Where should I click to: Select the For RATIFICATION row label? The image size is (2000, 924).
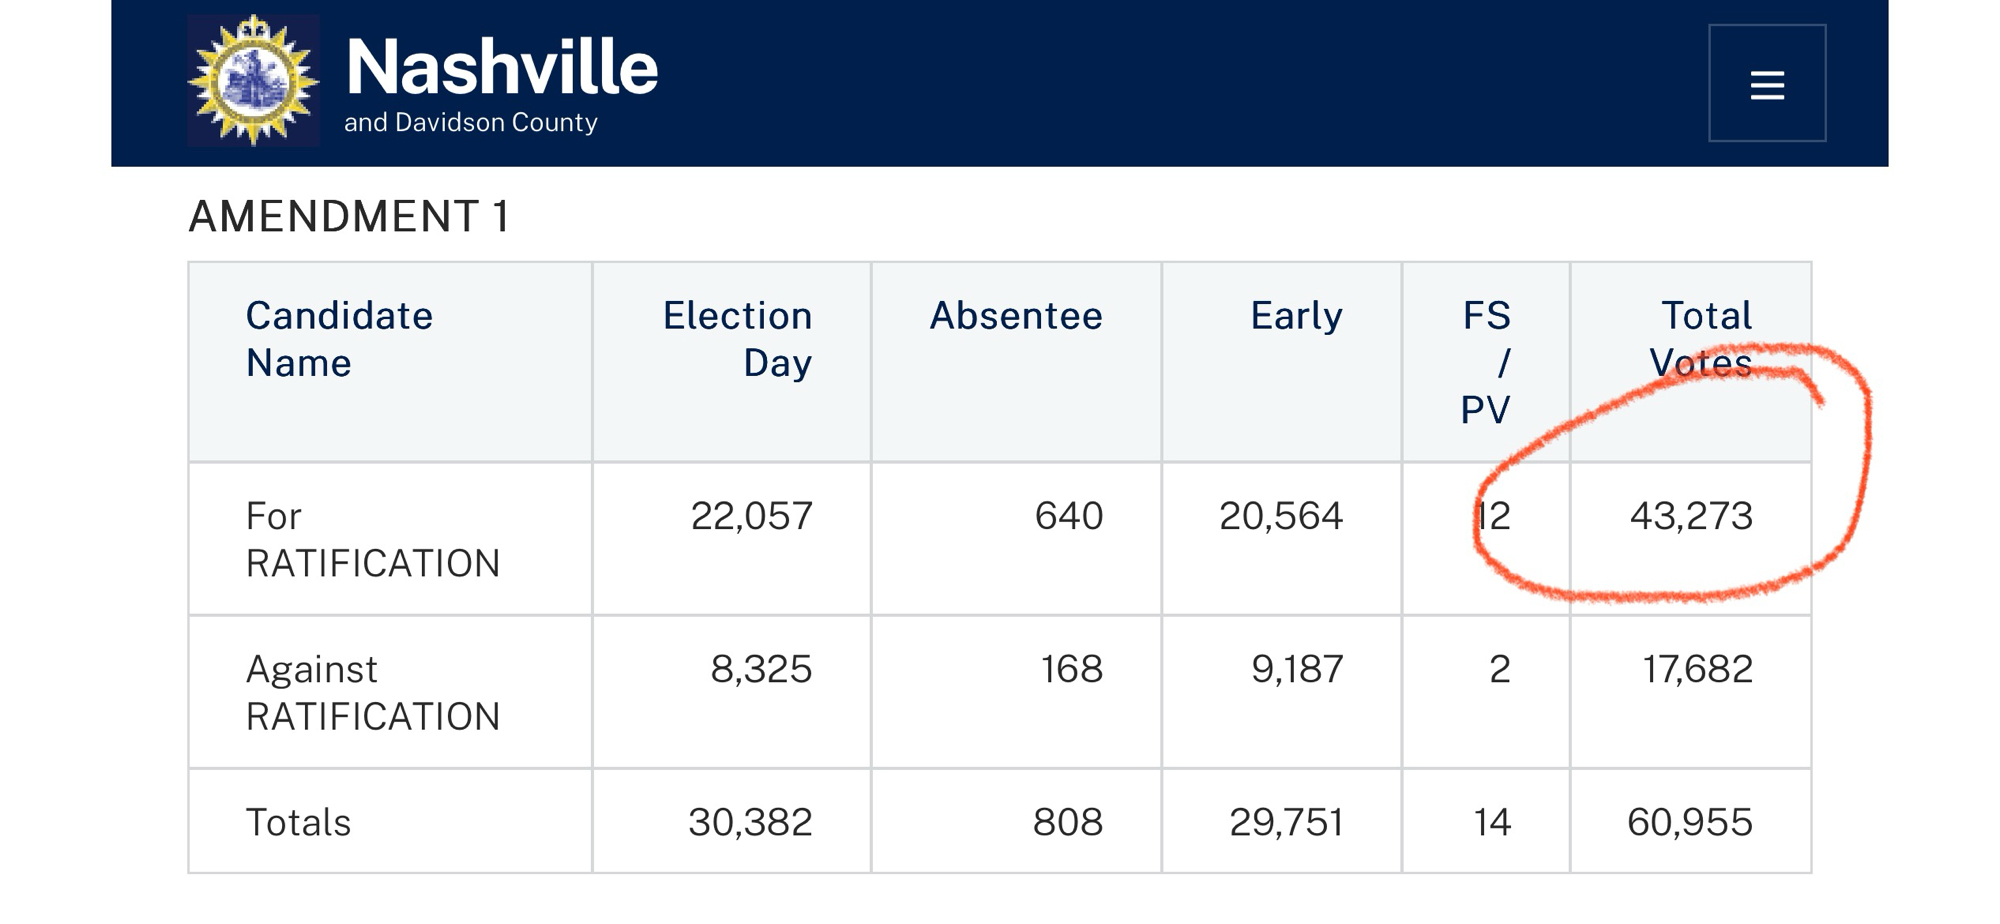(372, 540)
